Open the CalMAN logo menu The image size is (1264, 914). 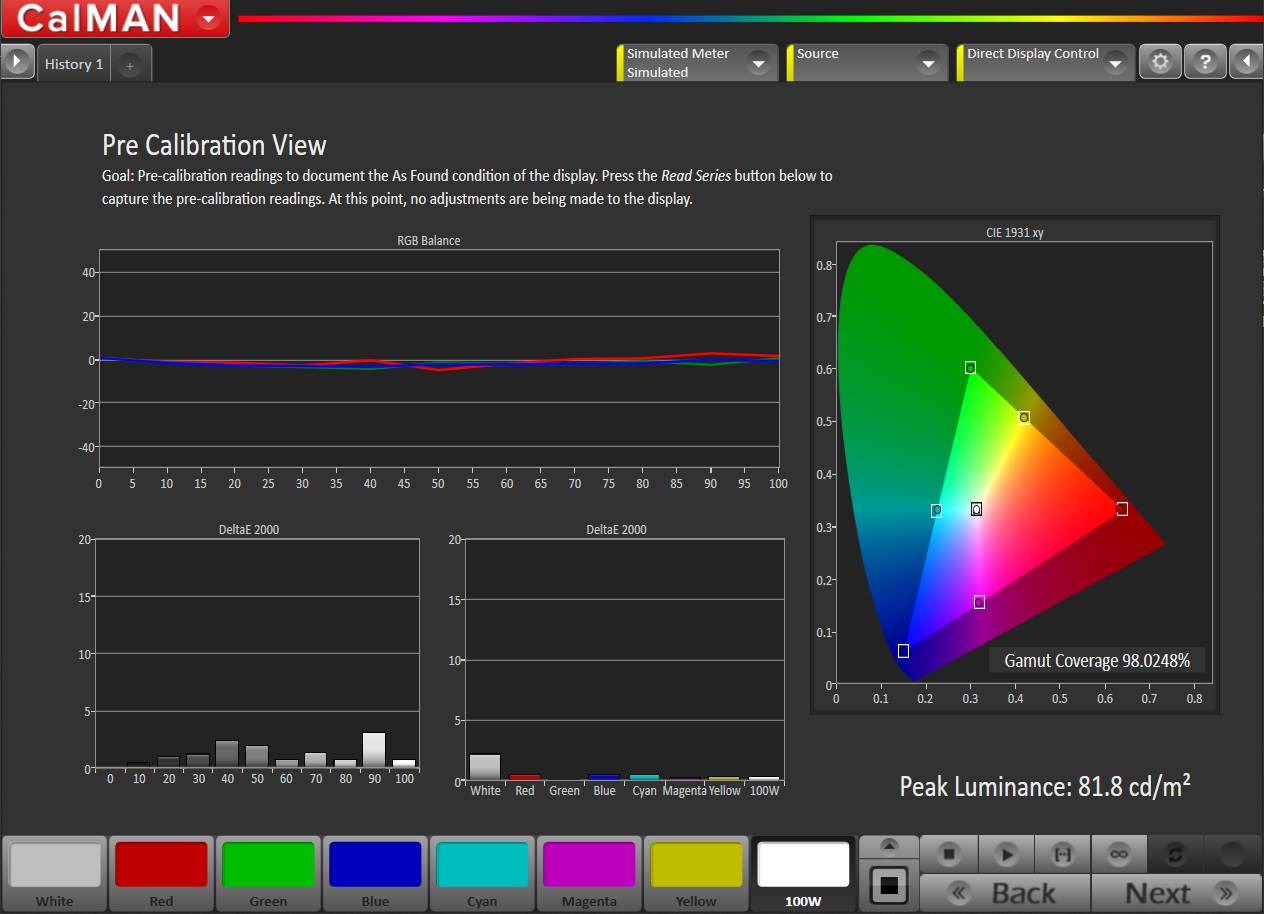click(208, 18)
